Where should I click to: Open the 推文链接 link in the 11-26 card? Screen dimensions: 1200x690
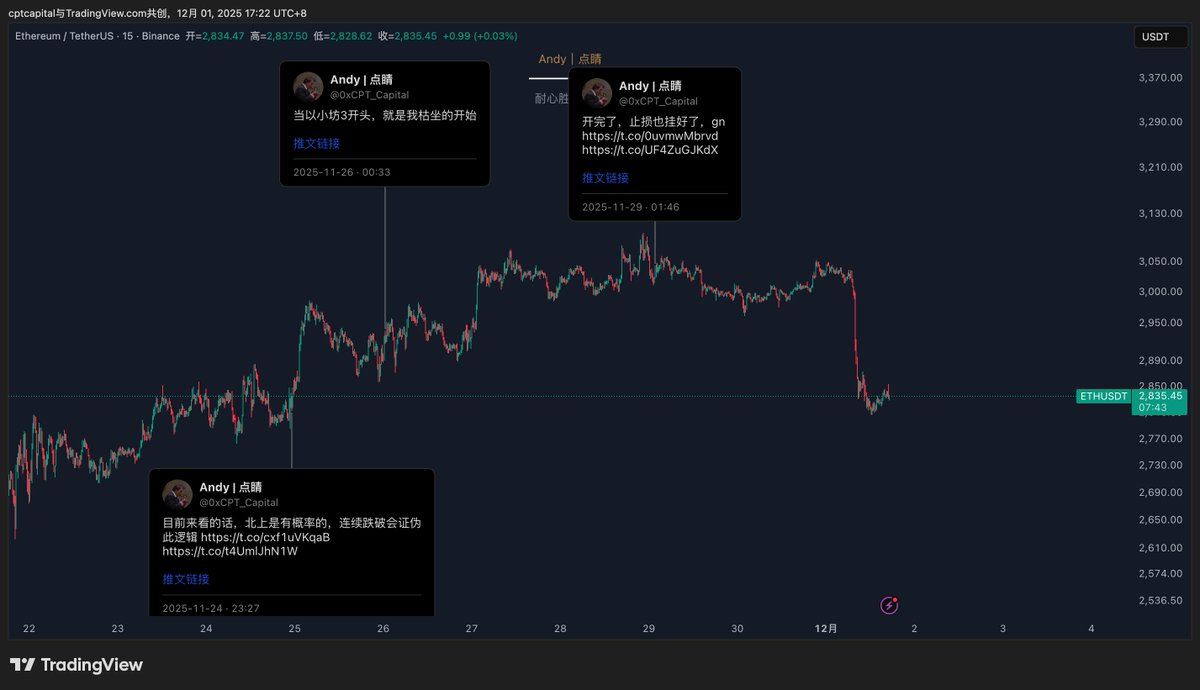(316, 143)
